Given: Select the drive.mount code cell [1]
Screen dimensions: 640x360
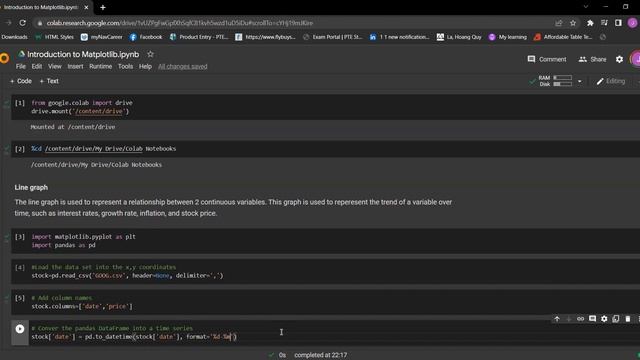Looking at the screenshot, I should tap(325, 107).
